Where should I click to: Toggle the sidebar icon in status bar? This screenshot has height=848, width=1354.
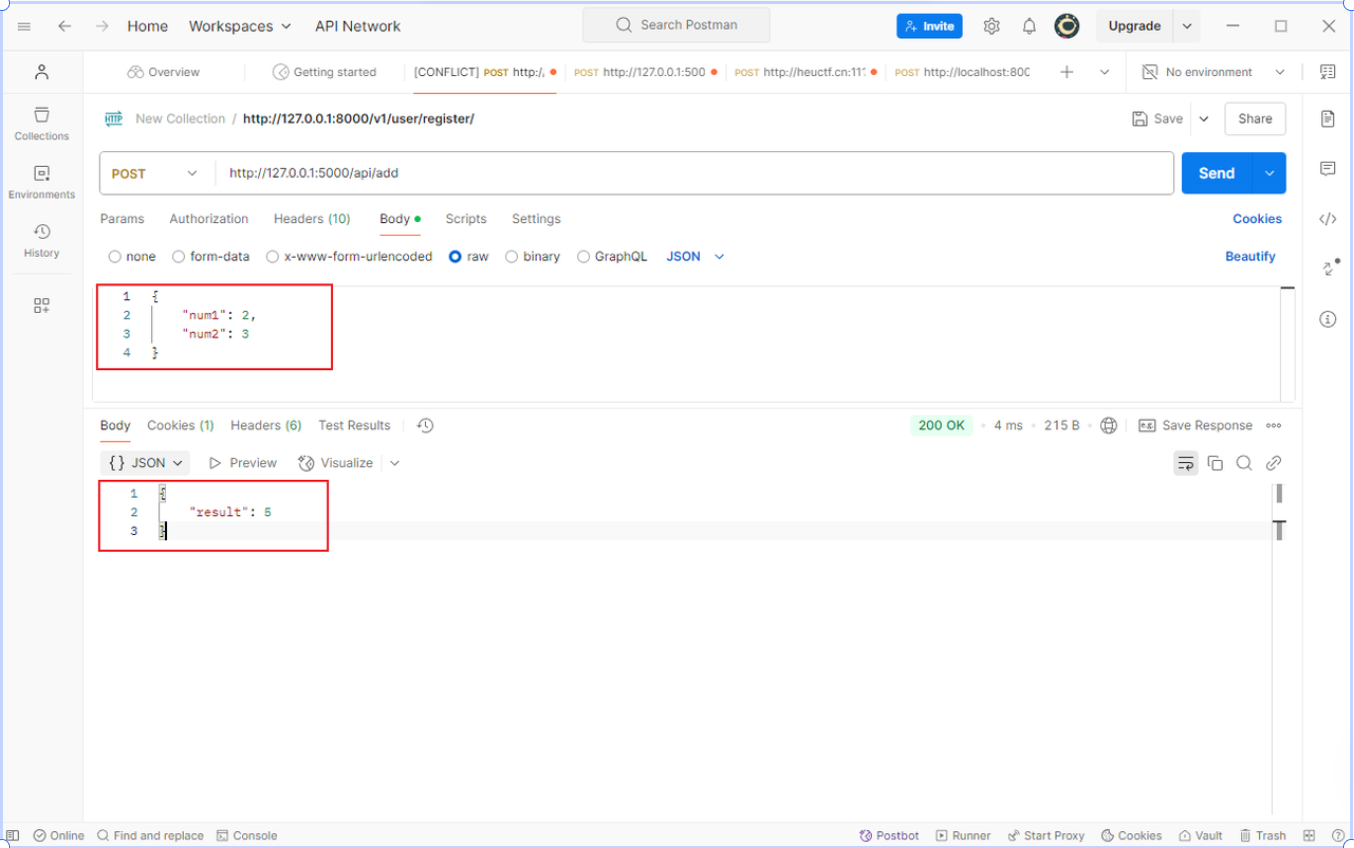point(13,835)
